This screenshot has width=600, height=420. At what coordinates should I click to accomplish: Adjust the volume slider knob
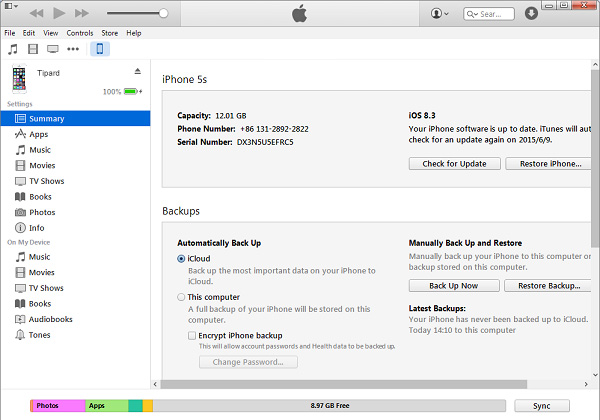click(x=163, y=13)
